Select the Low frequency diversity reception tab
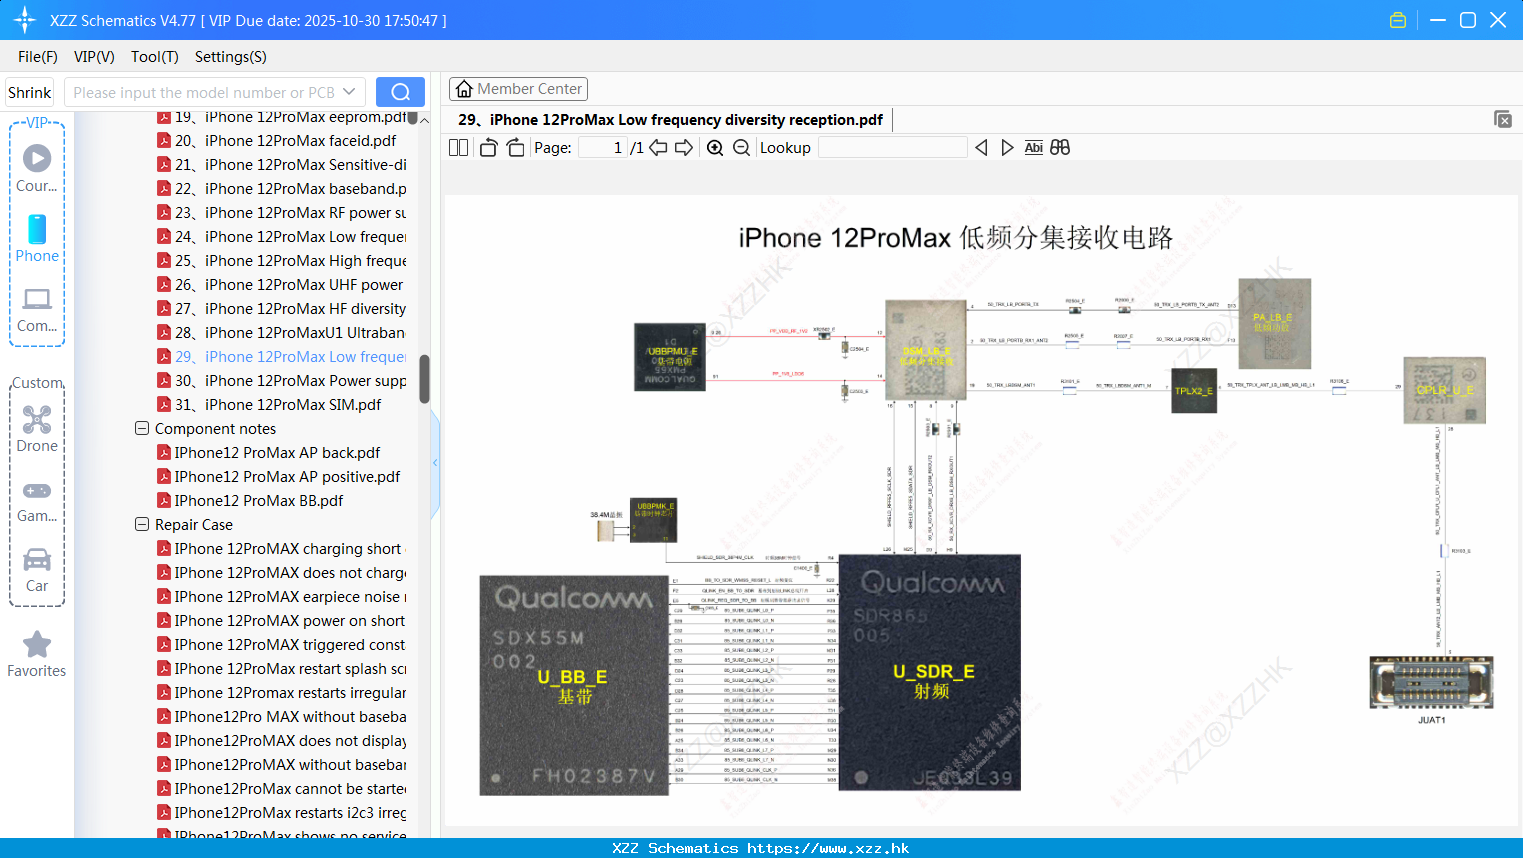 coord(670,120)
